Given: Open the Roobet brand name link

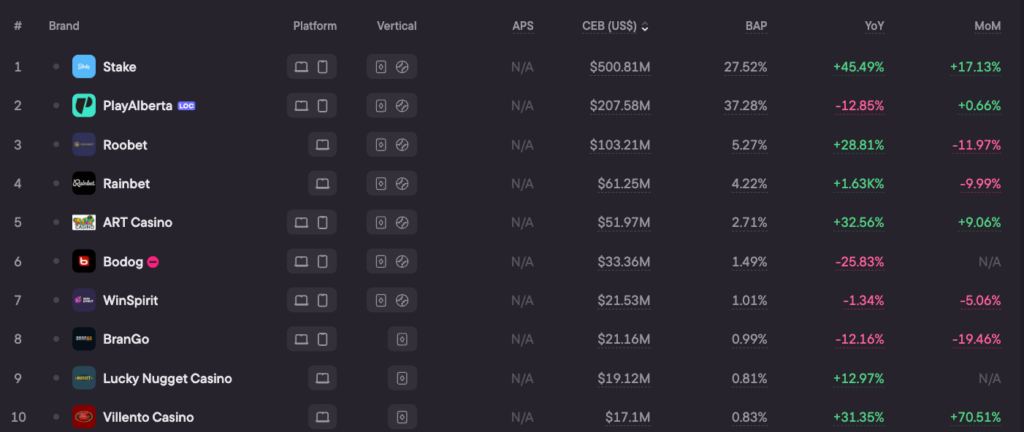Looking at the screenshot, I should [x=125, y=145].
